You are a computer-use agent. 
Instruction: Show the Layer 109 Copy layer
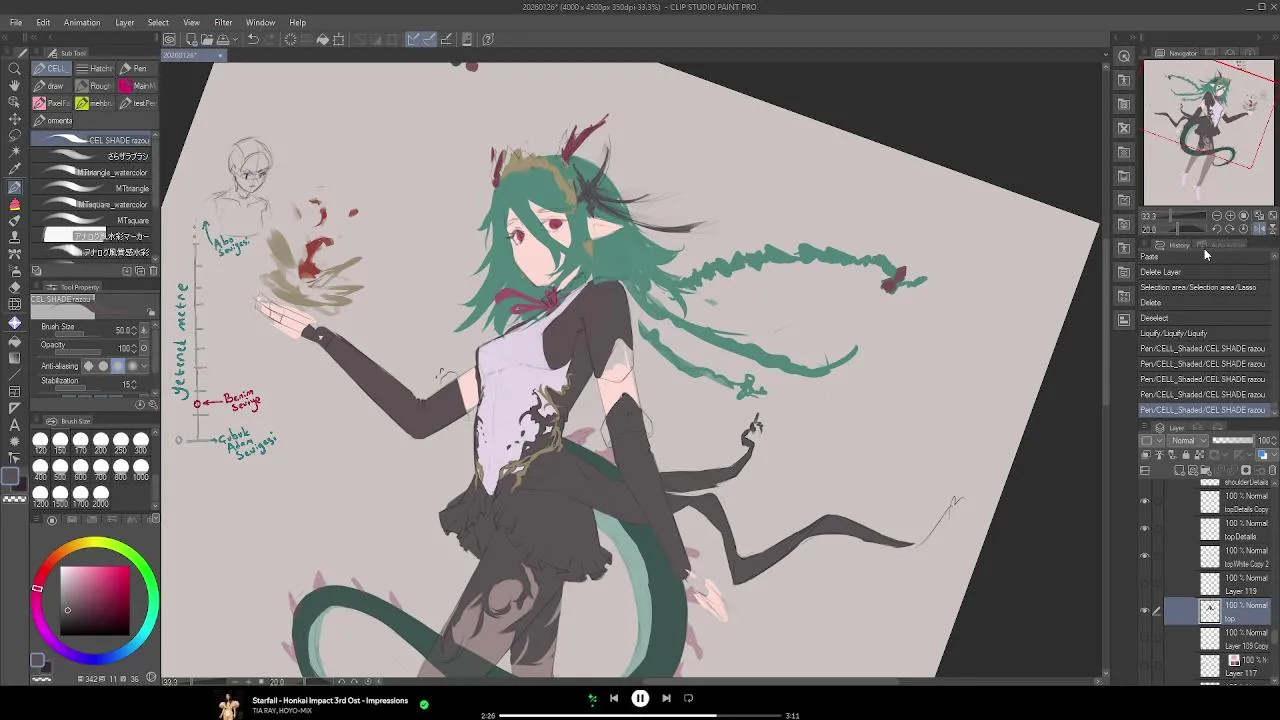point(1145,639)
